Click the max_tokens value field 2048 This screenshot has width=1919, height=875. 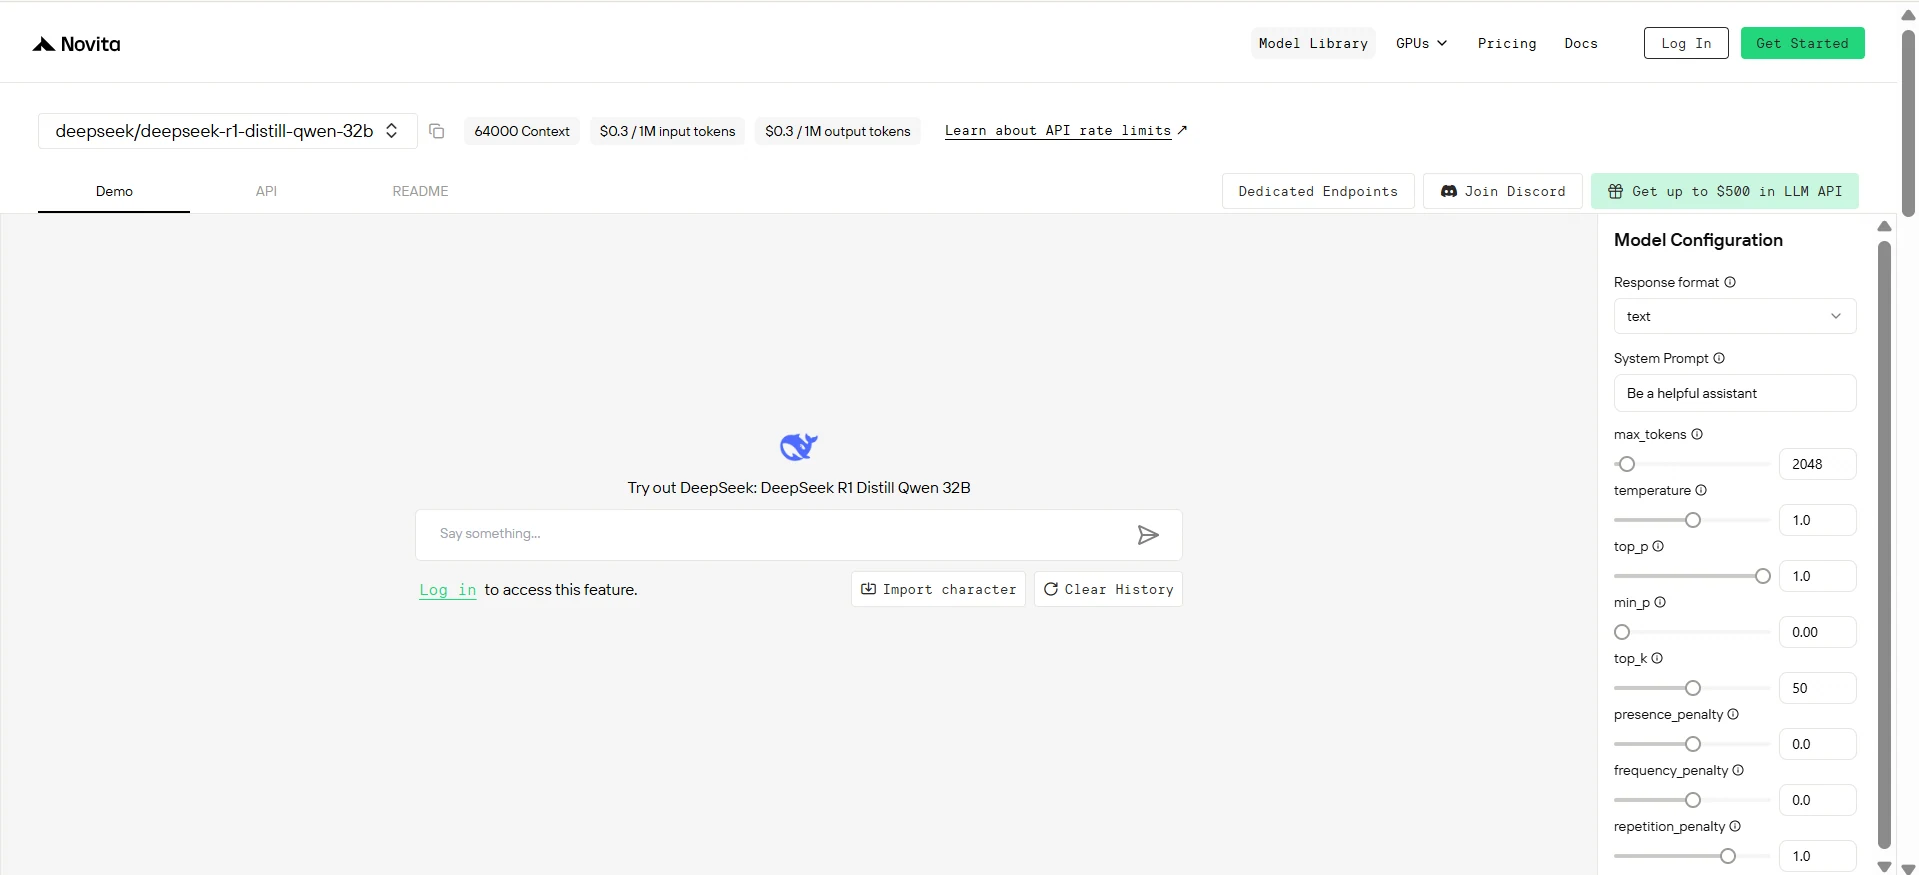tap(1818, 464)
